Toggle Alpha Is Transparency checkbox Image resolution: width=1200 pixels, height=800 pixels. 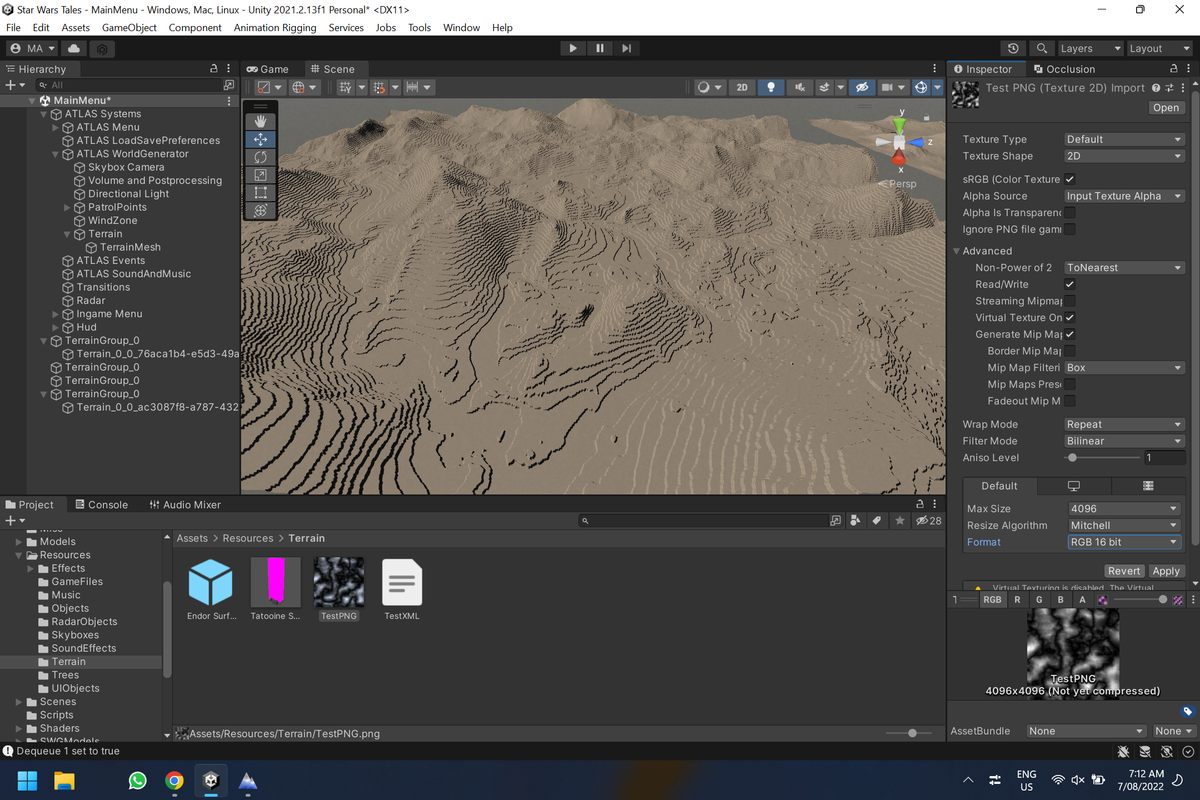tap(1070, 212)
